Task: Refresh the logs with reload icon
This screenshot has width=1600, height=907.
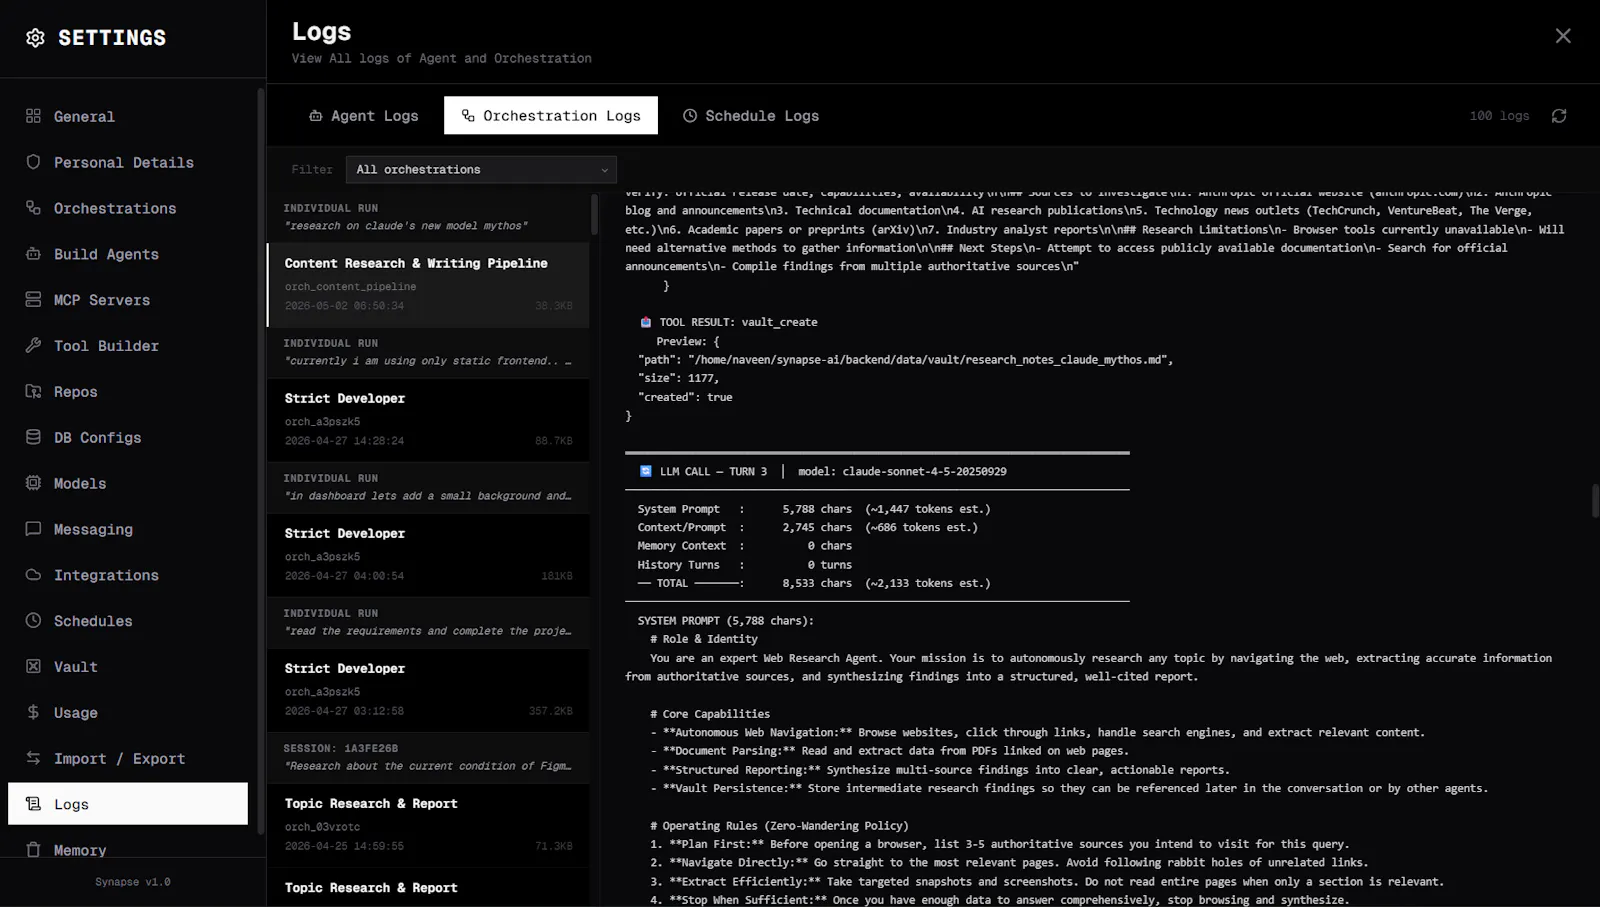Action: tap(1559, 116)
